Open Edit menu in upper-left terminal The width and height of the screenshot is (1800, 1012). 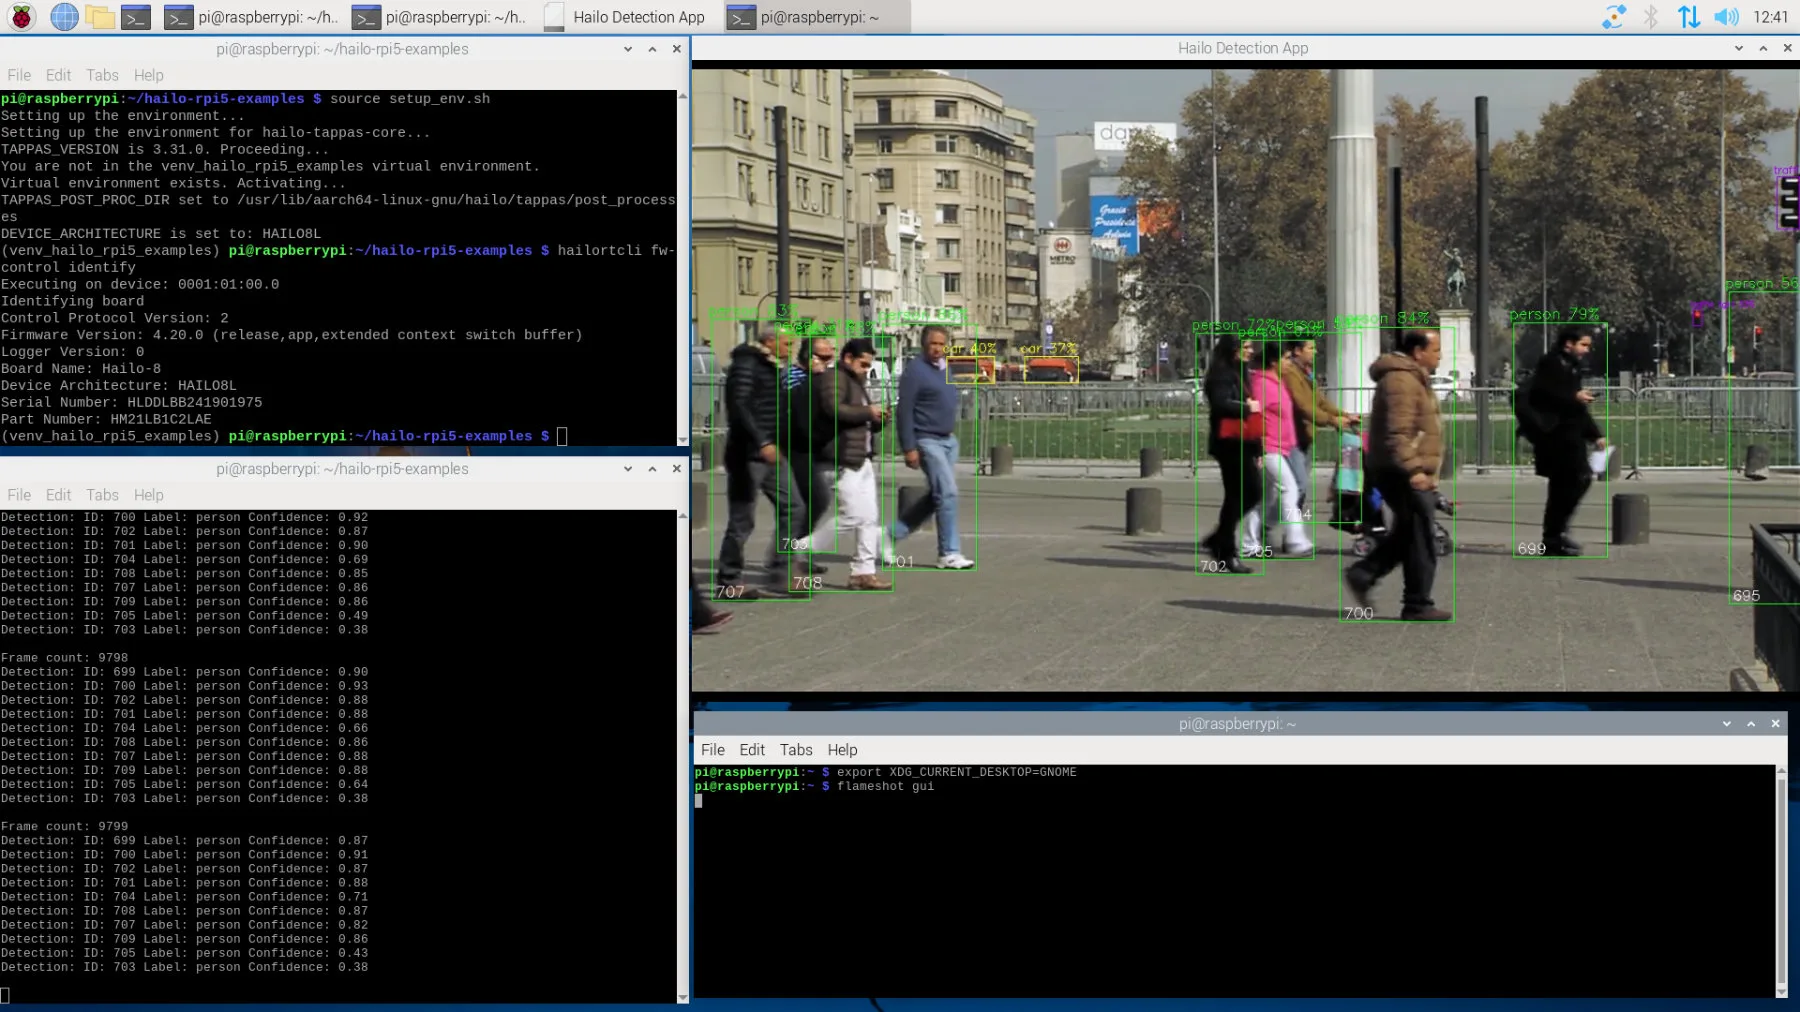pyautogui.click(x=58, y=75)
